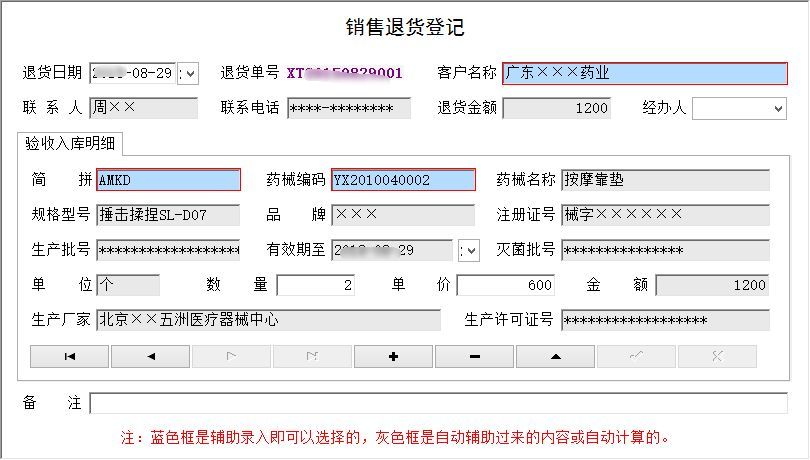
Task: Click the 备注 remarks text box
Action: [x=439, y=403]
